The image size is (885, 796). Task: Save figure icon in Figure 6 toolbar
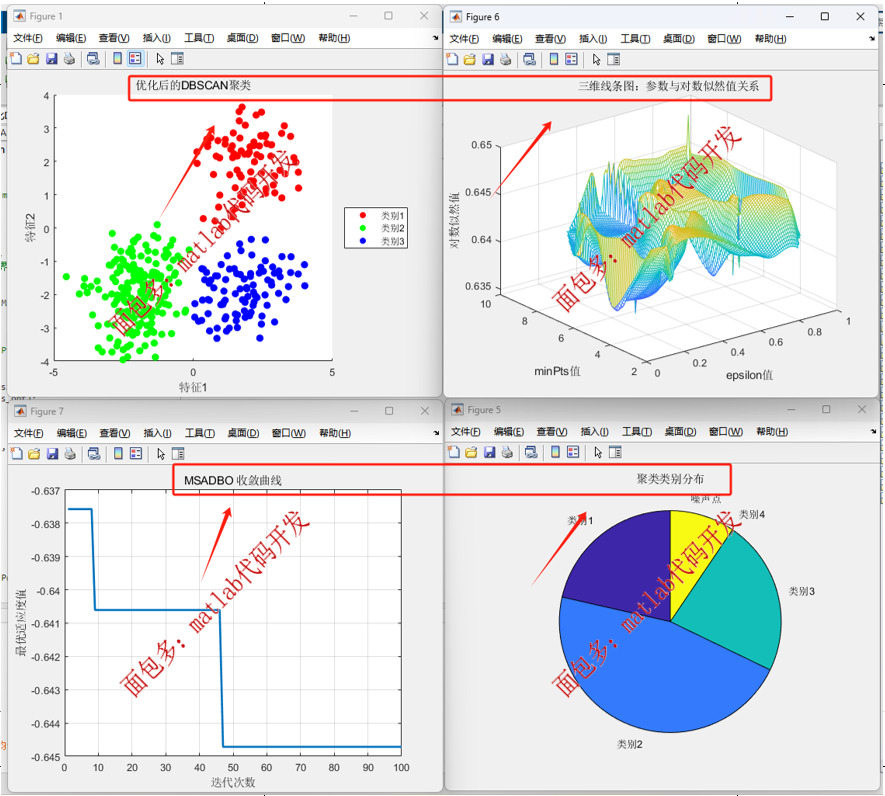pyautogui.click(x=488, y=59)
